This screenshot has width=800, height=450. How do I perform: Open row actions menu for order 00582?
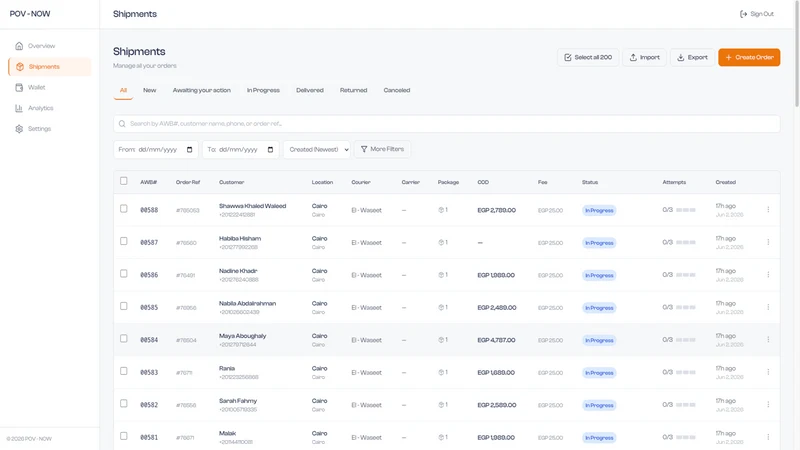pyautogui.click(x=768, y=405)
